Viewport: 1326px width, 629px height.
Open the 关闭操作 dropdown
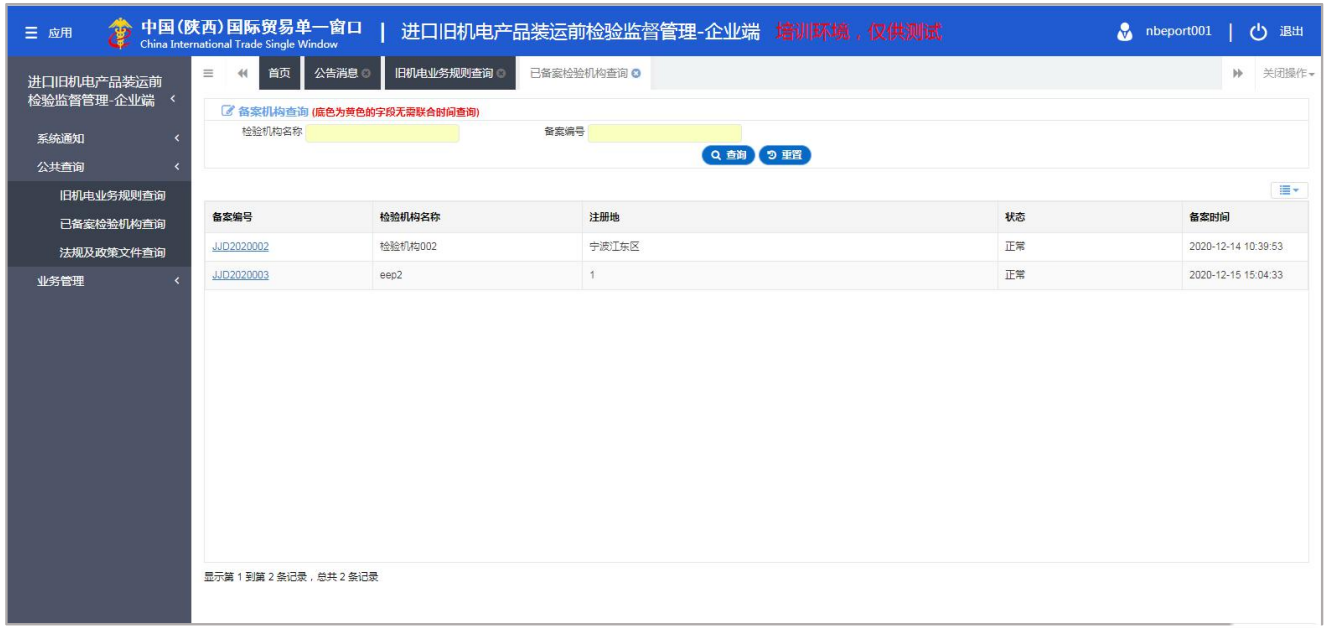point(1288,73)
